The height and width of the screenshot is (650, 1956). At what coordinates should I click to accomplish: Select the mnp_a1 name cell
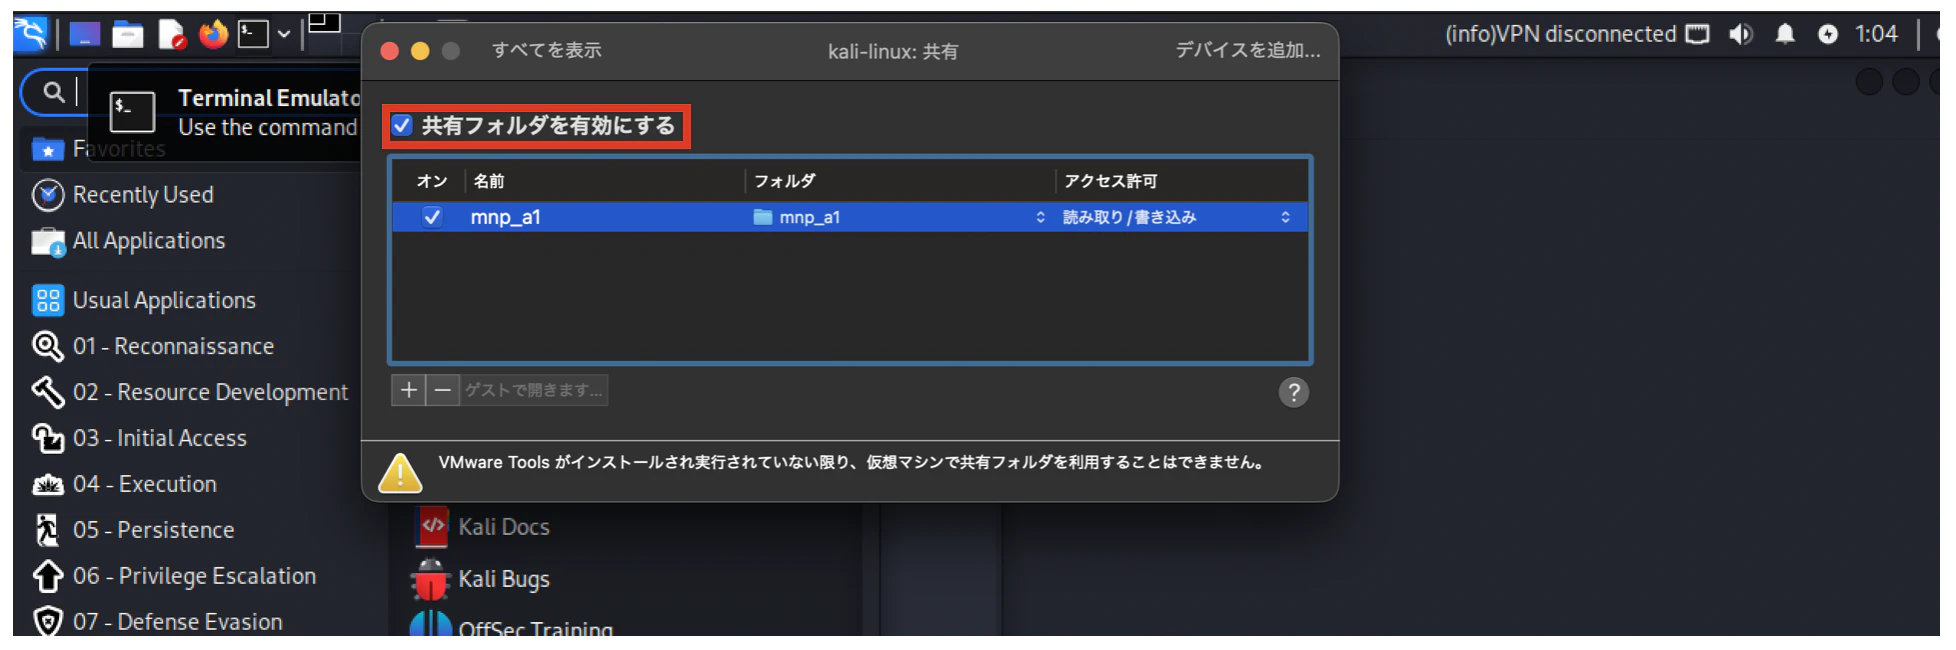click(x=505, y=217)
